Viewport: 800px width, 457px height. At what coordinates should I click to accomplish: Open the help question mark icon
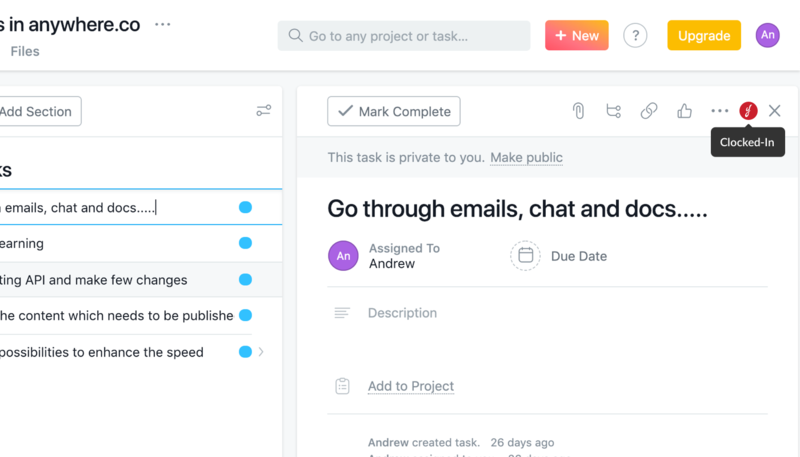(x=635, y=36)
